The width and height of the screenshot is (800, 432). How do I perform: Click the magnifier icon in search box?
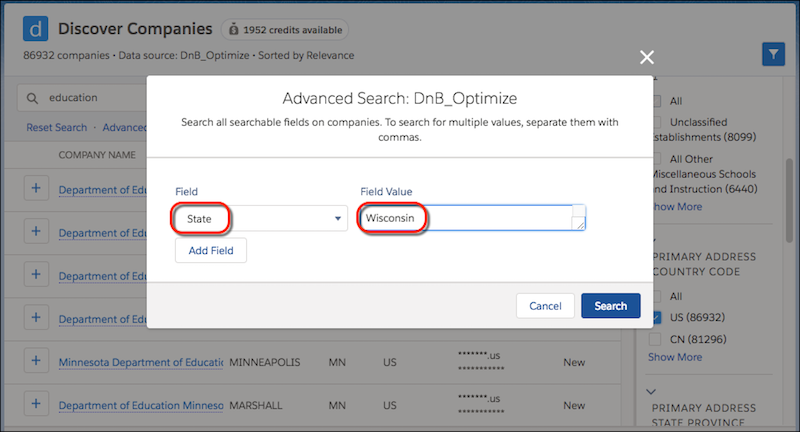point(32,98)
